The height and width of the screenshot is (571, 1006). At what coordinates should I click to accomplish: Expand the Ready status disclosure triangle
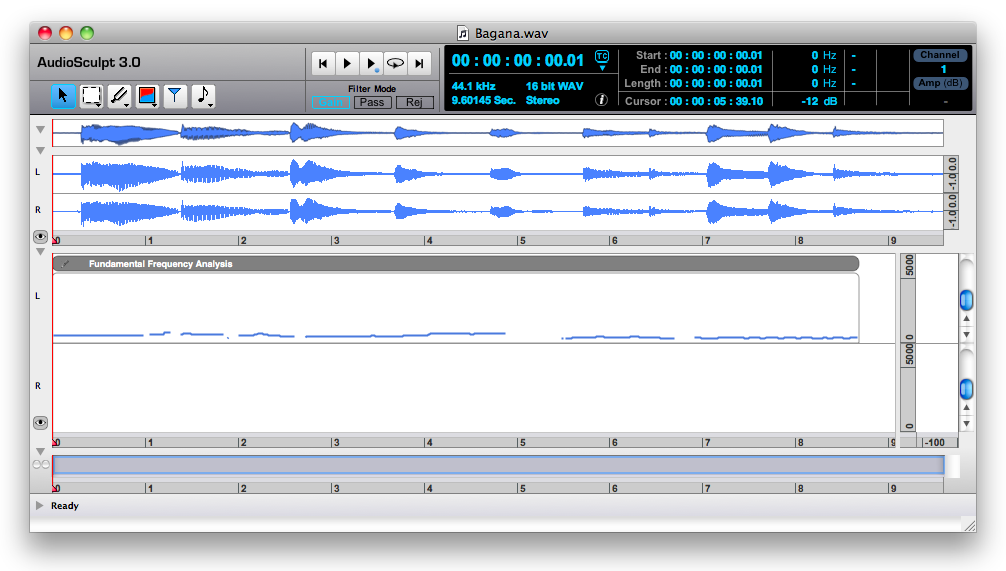click(x=40, y=506)
